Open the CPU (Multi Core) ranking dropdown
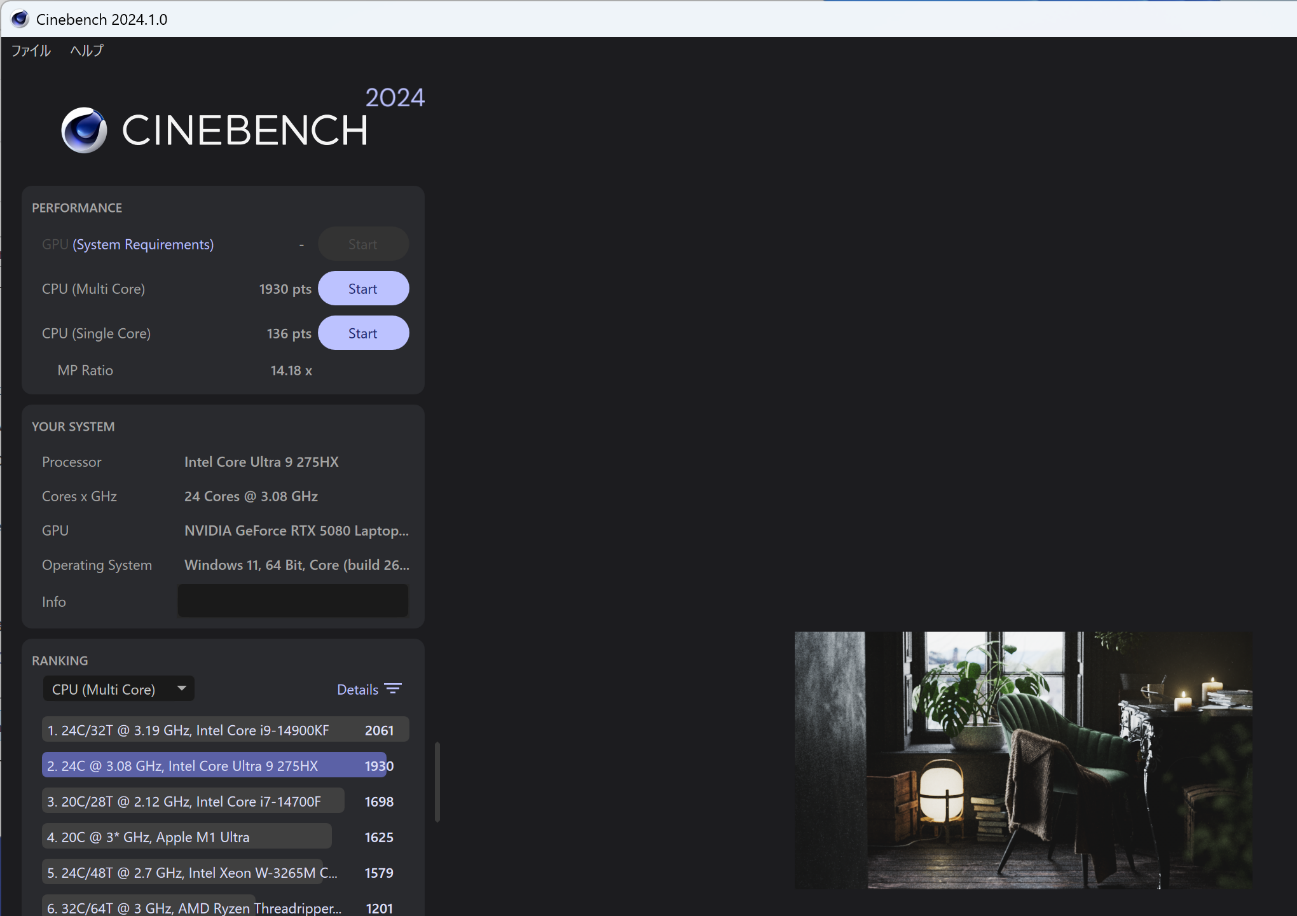 point(119,689)
